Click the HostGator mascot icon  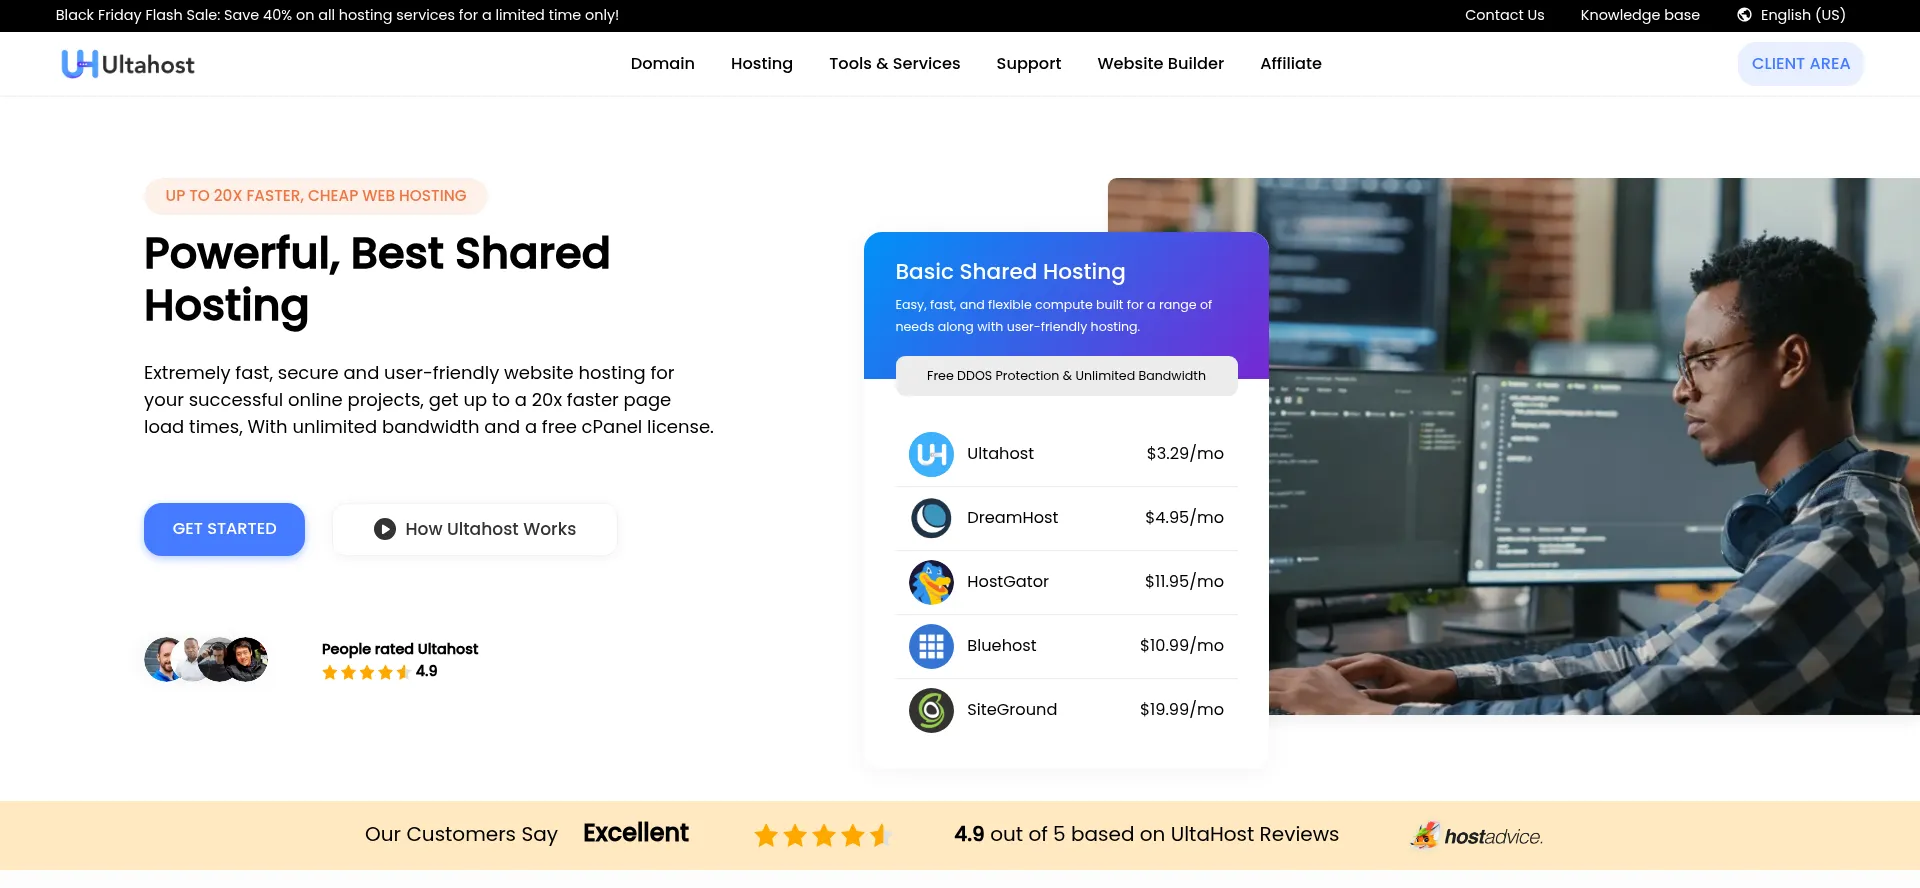click(931, 582)
